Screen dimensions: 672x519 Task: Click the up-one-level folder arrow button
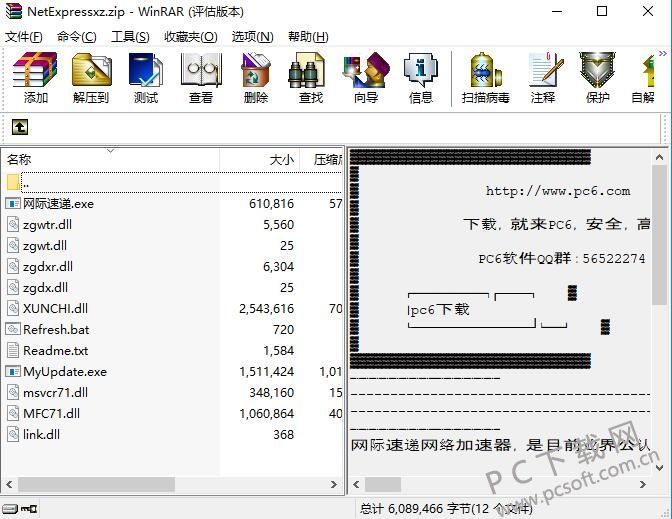pos(20,127)
